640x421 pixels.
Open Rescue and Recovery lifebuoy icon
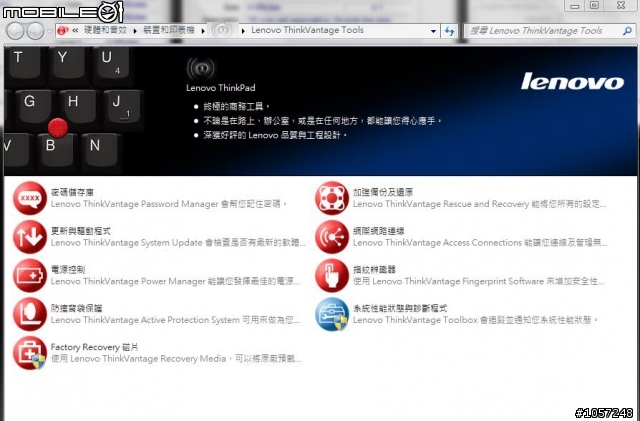tap(332, 198)
